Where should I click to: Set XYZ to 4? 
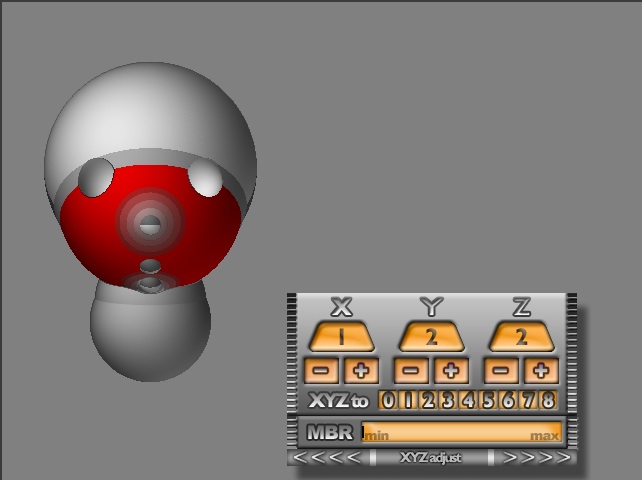pos(468,400)
